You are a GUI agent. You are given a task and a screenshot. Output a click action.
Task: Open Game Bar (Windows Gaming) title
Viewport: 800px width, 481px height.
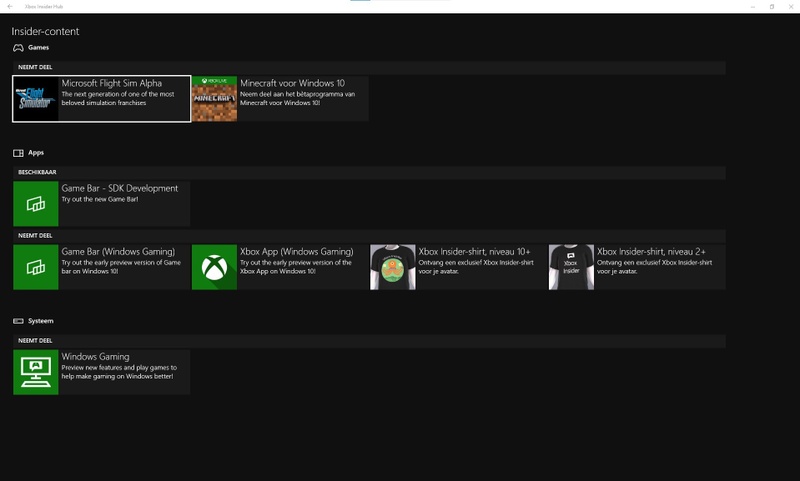[x=118, y=251]
